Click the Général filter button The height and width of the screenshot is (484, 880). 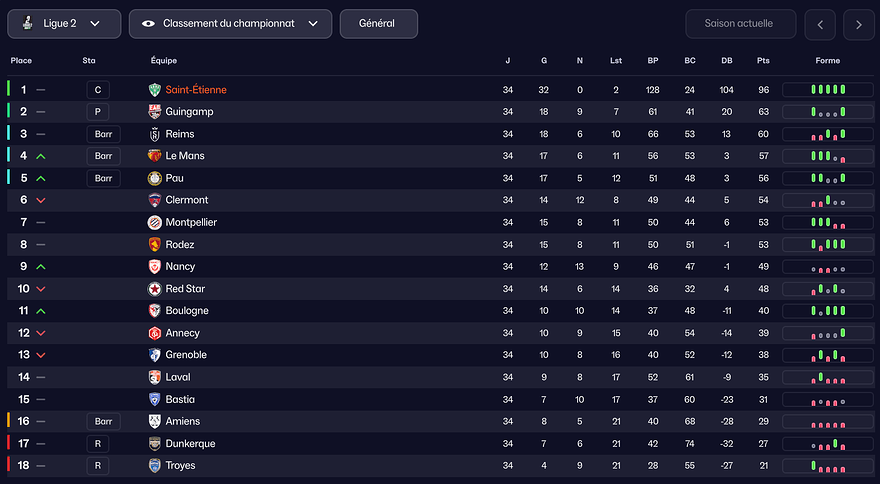click(x=378, y=23)
